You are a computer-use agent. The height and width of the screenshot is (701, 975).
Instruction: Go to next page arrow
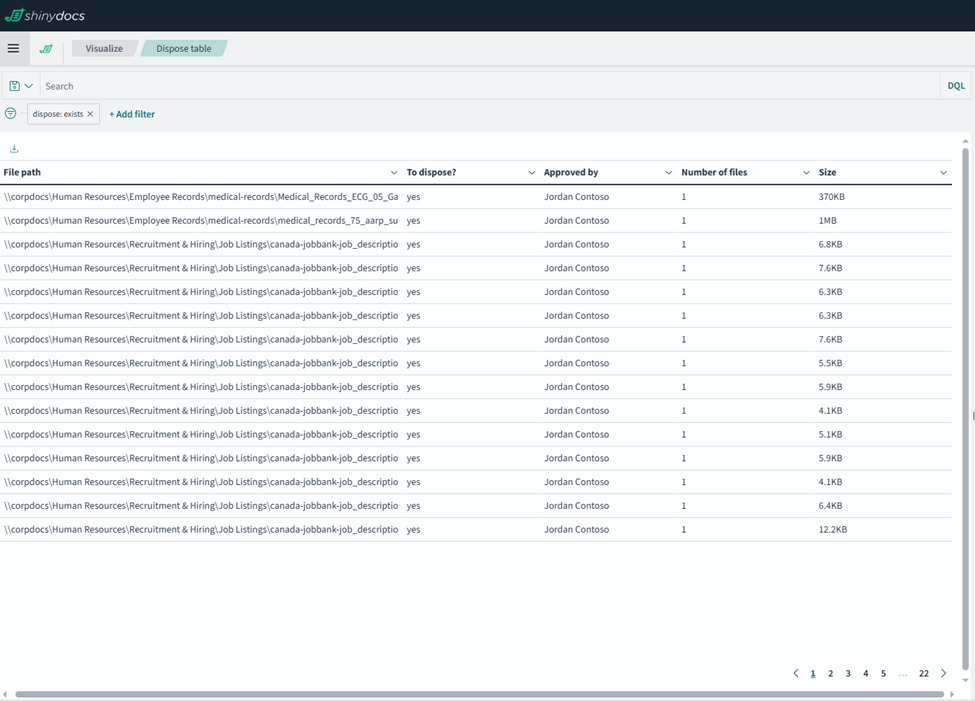943,673
